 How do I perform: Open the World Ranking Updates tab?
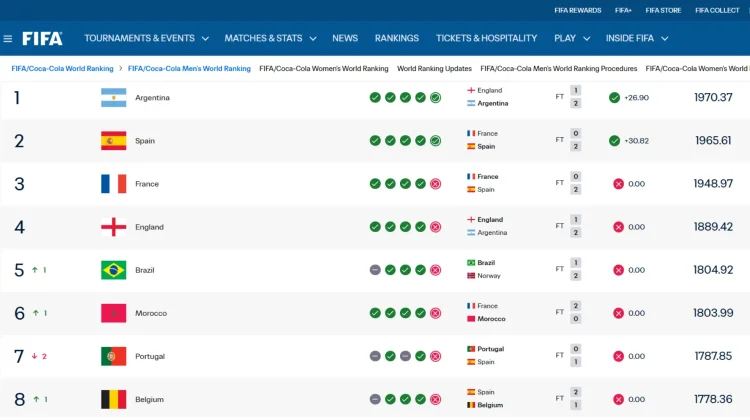click(434, 68)
